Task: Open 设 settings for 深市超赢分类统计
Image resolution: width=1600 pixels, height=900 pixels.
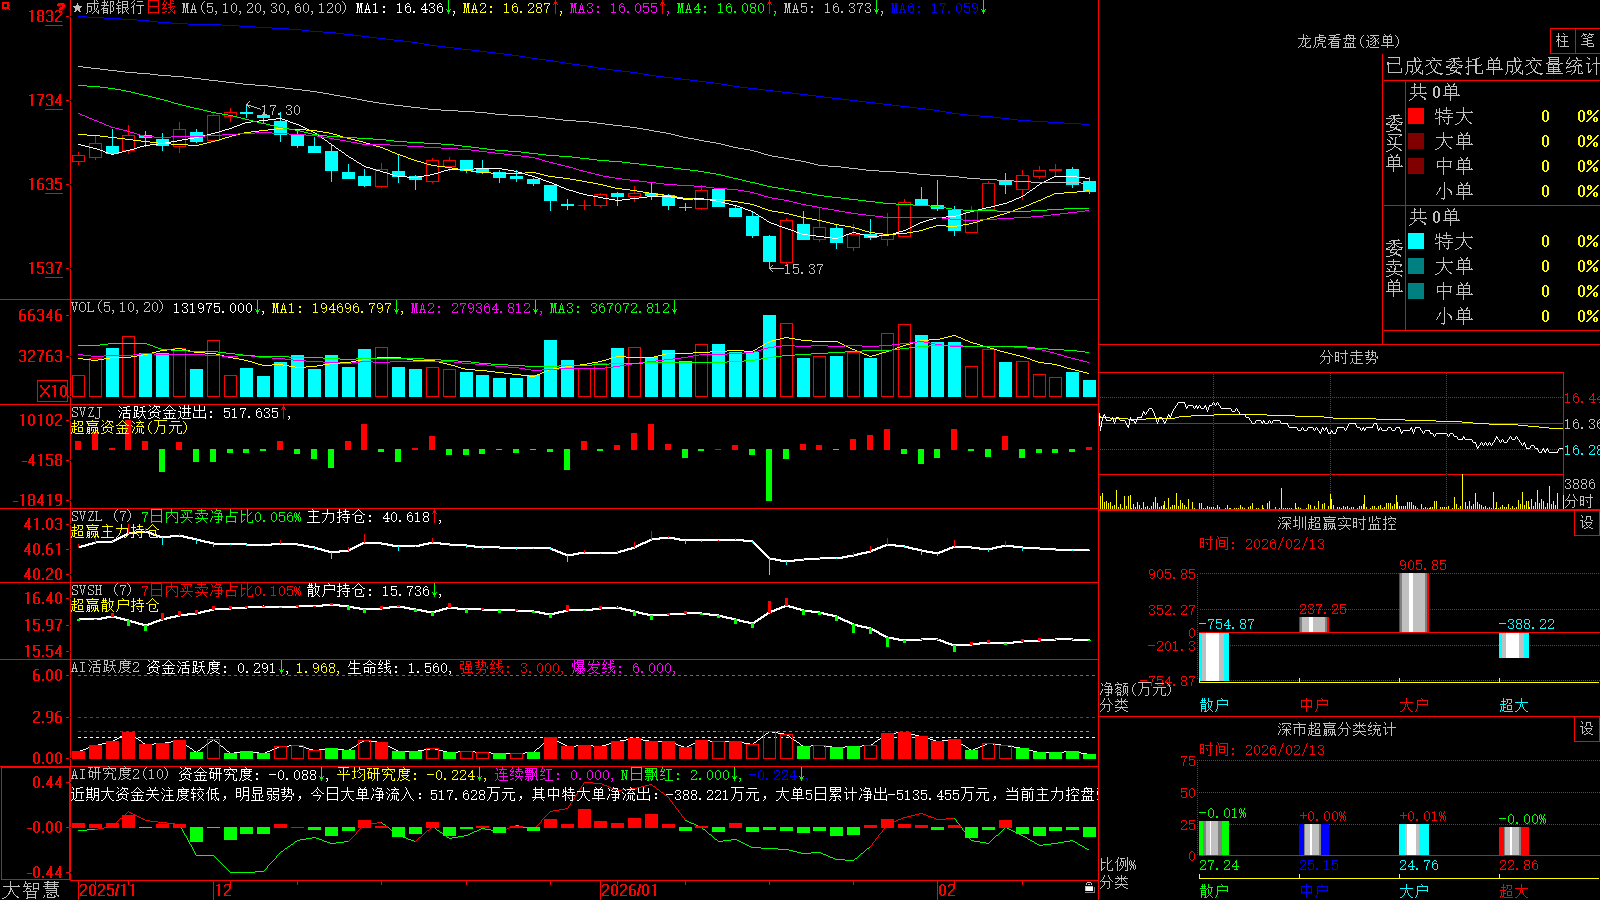Action: tap(1587, 729)
